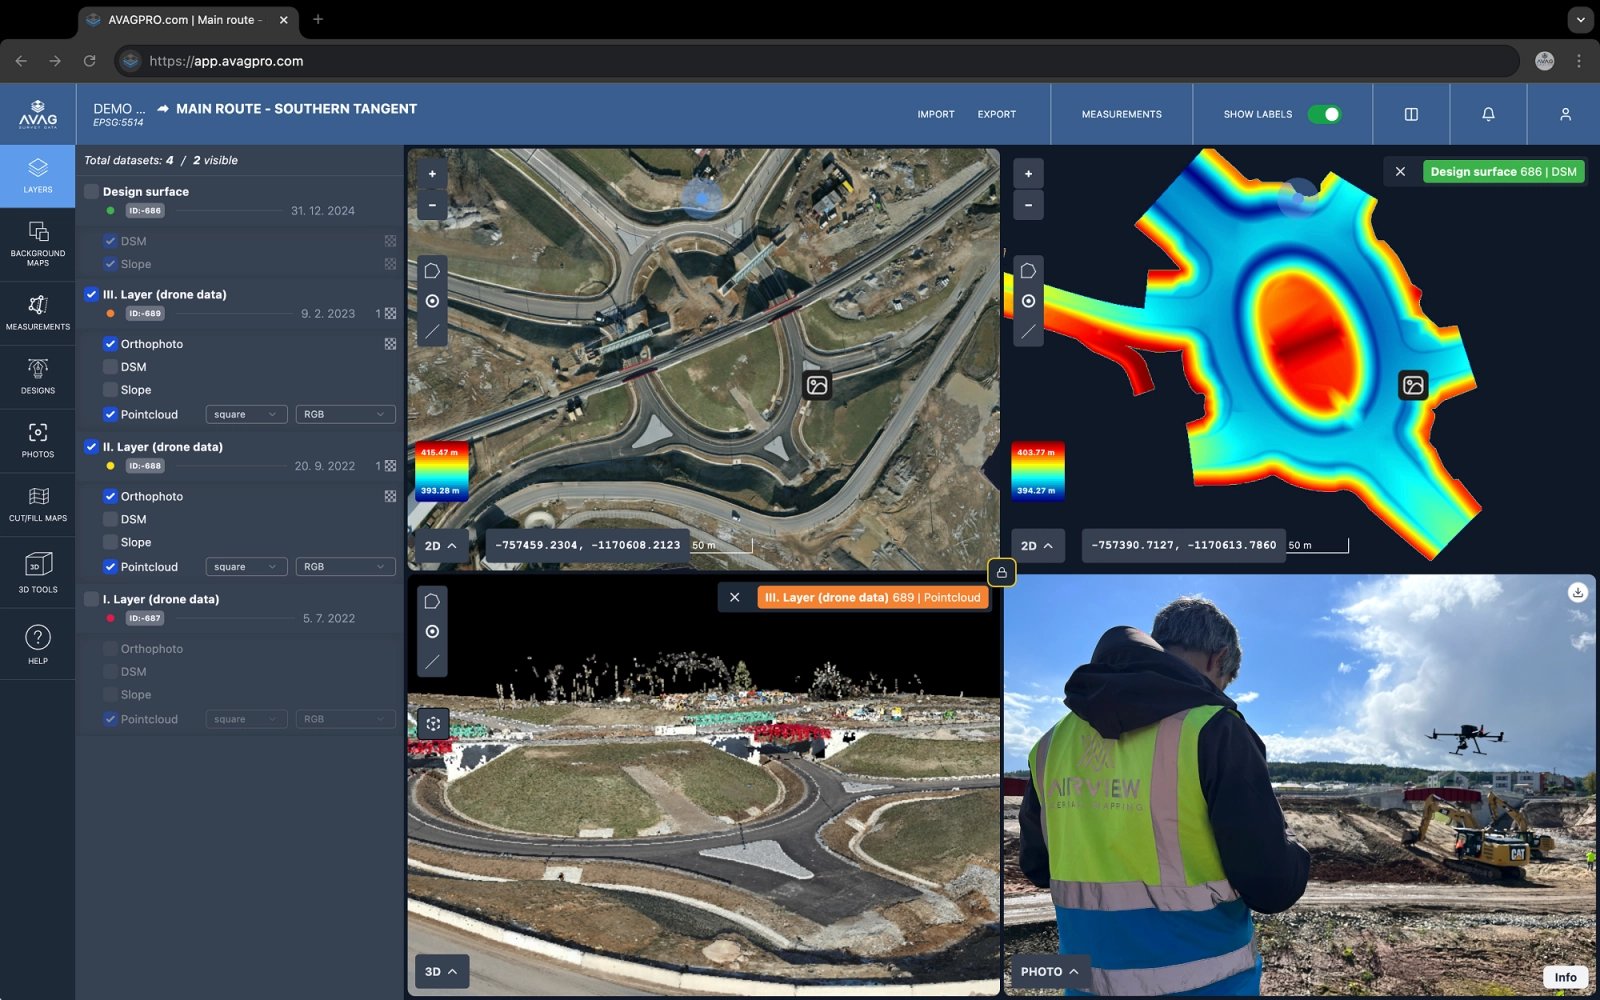
Task: Click the Info button on the photo
Action: [1565, 978]
